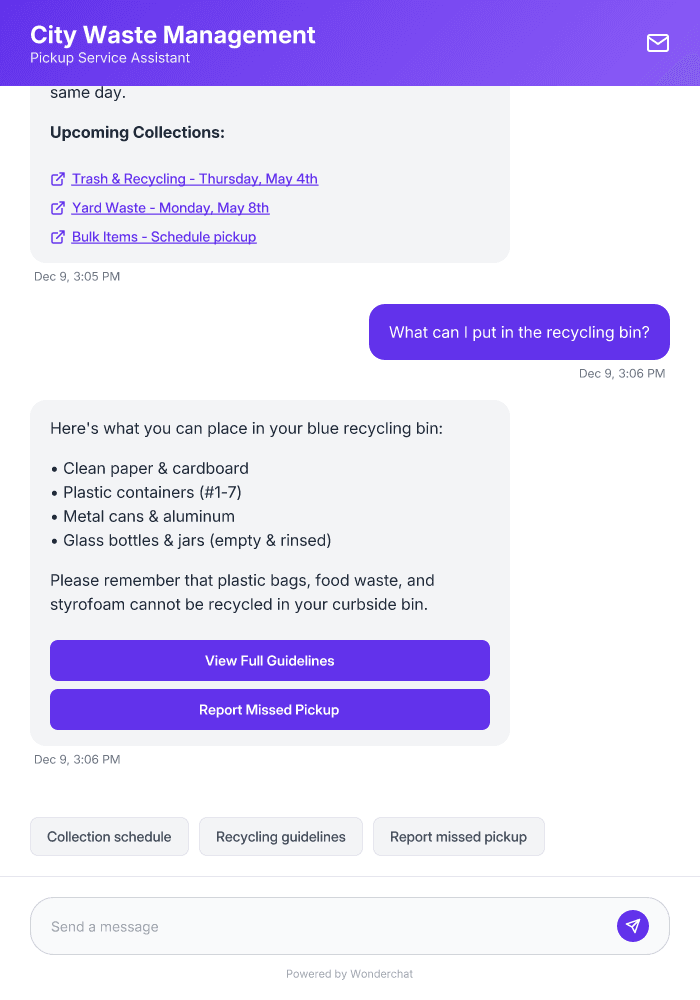Screen dimensions: 700x1000
Task: Click the external link icon beside Yard Waste
Action: click(x=57, y=207)
